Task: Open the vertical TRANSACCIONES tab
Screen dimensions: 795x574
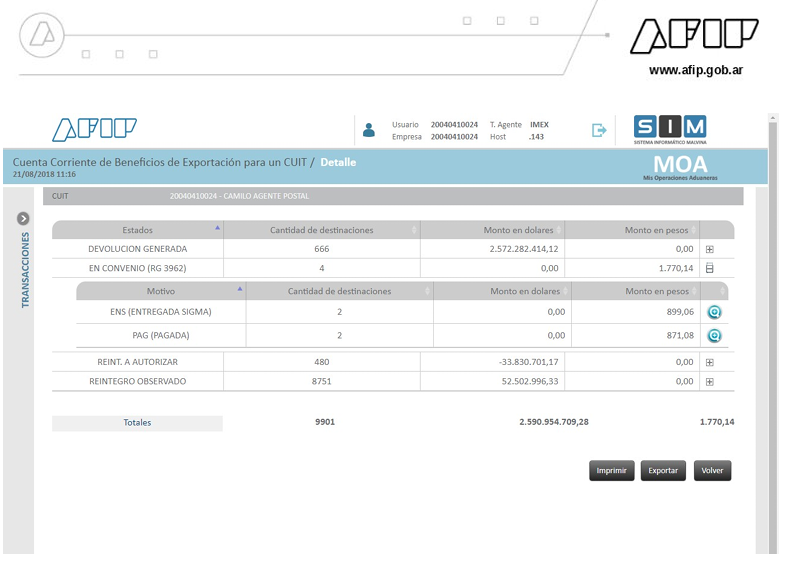Action: click(x=25, y=271)
